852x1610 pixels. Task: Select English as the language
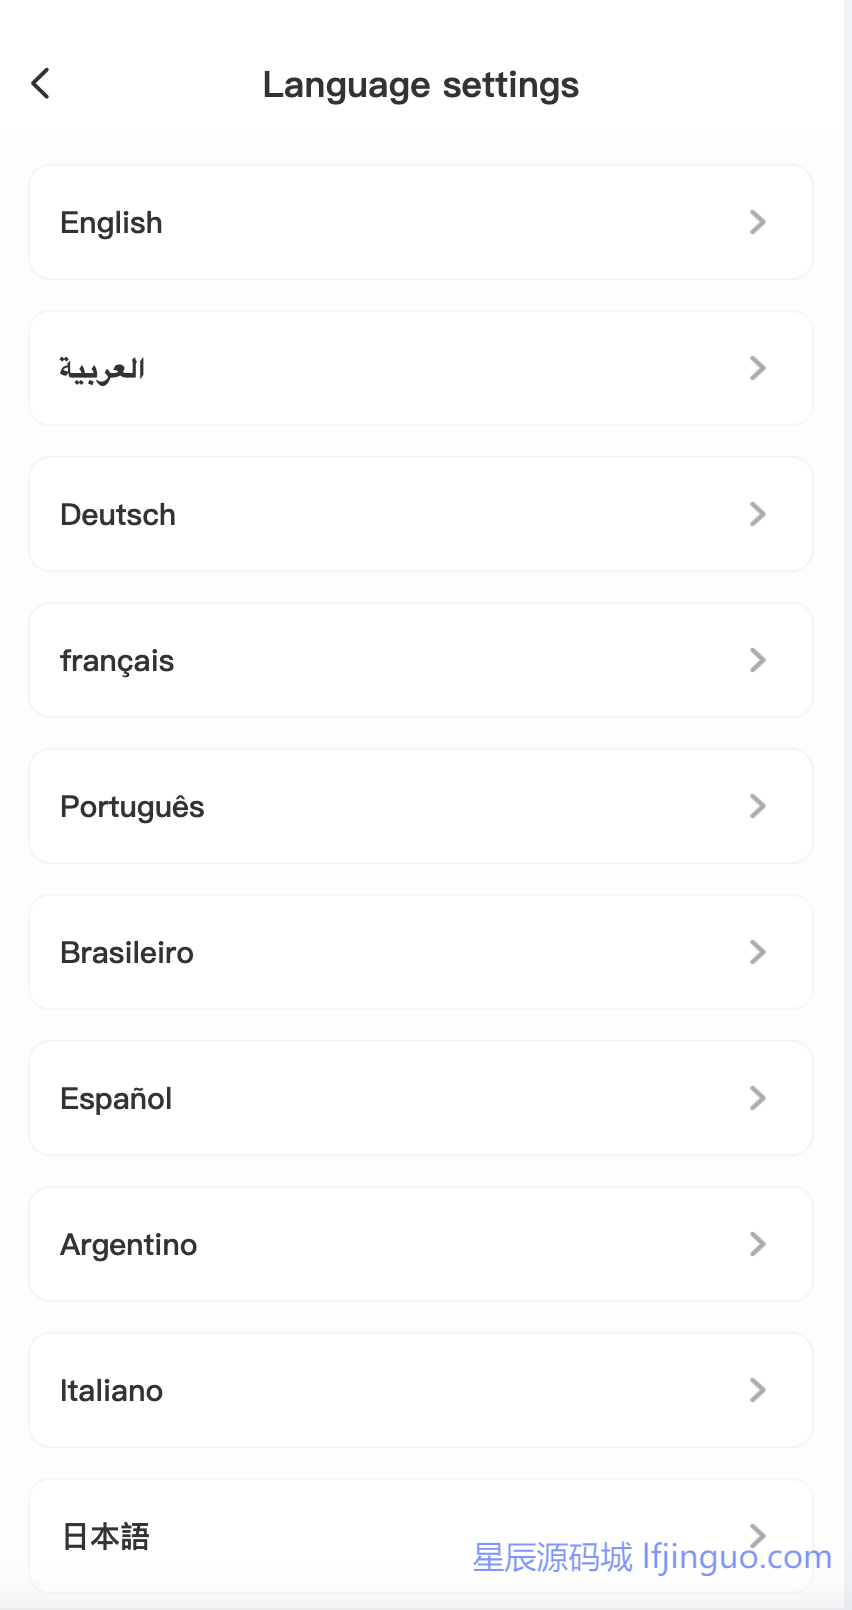coord(111,222)
